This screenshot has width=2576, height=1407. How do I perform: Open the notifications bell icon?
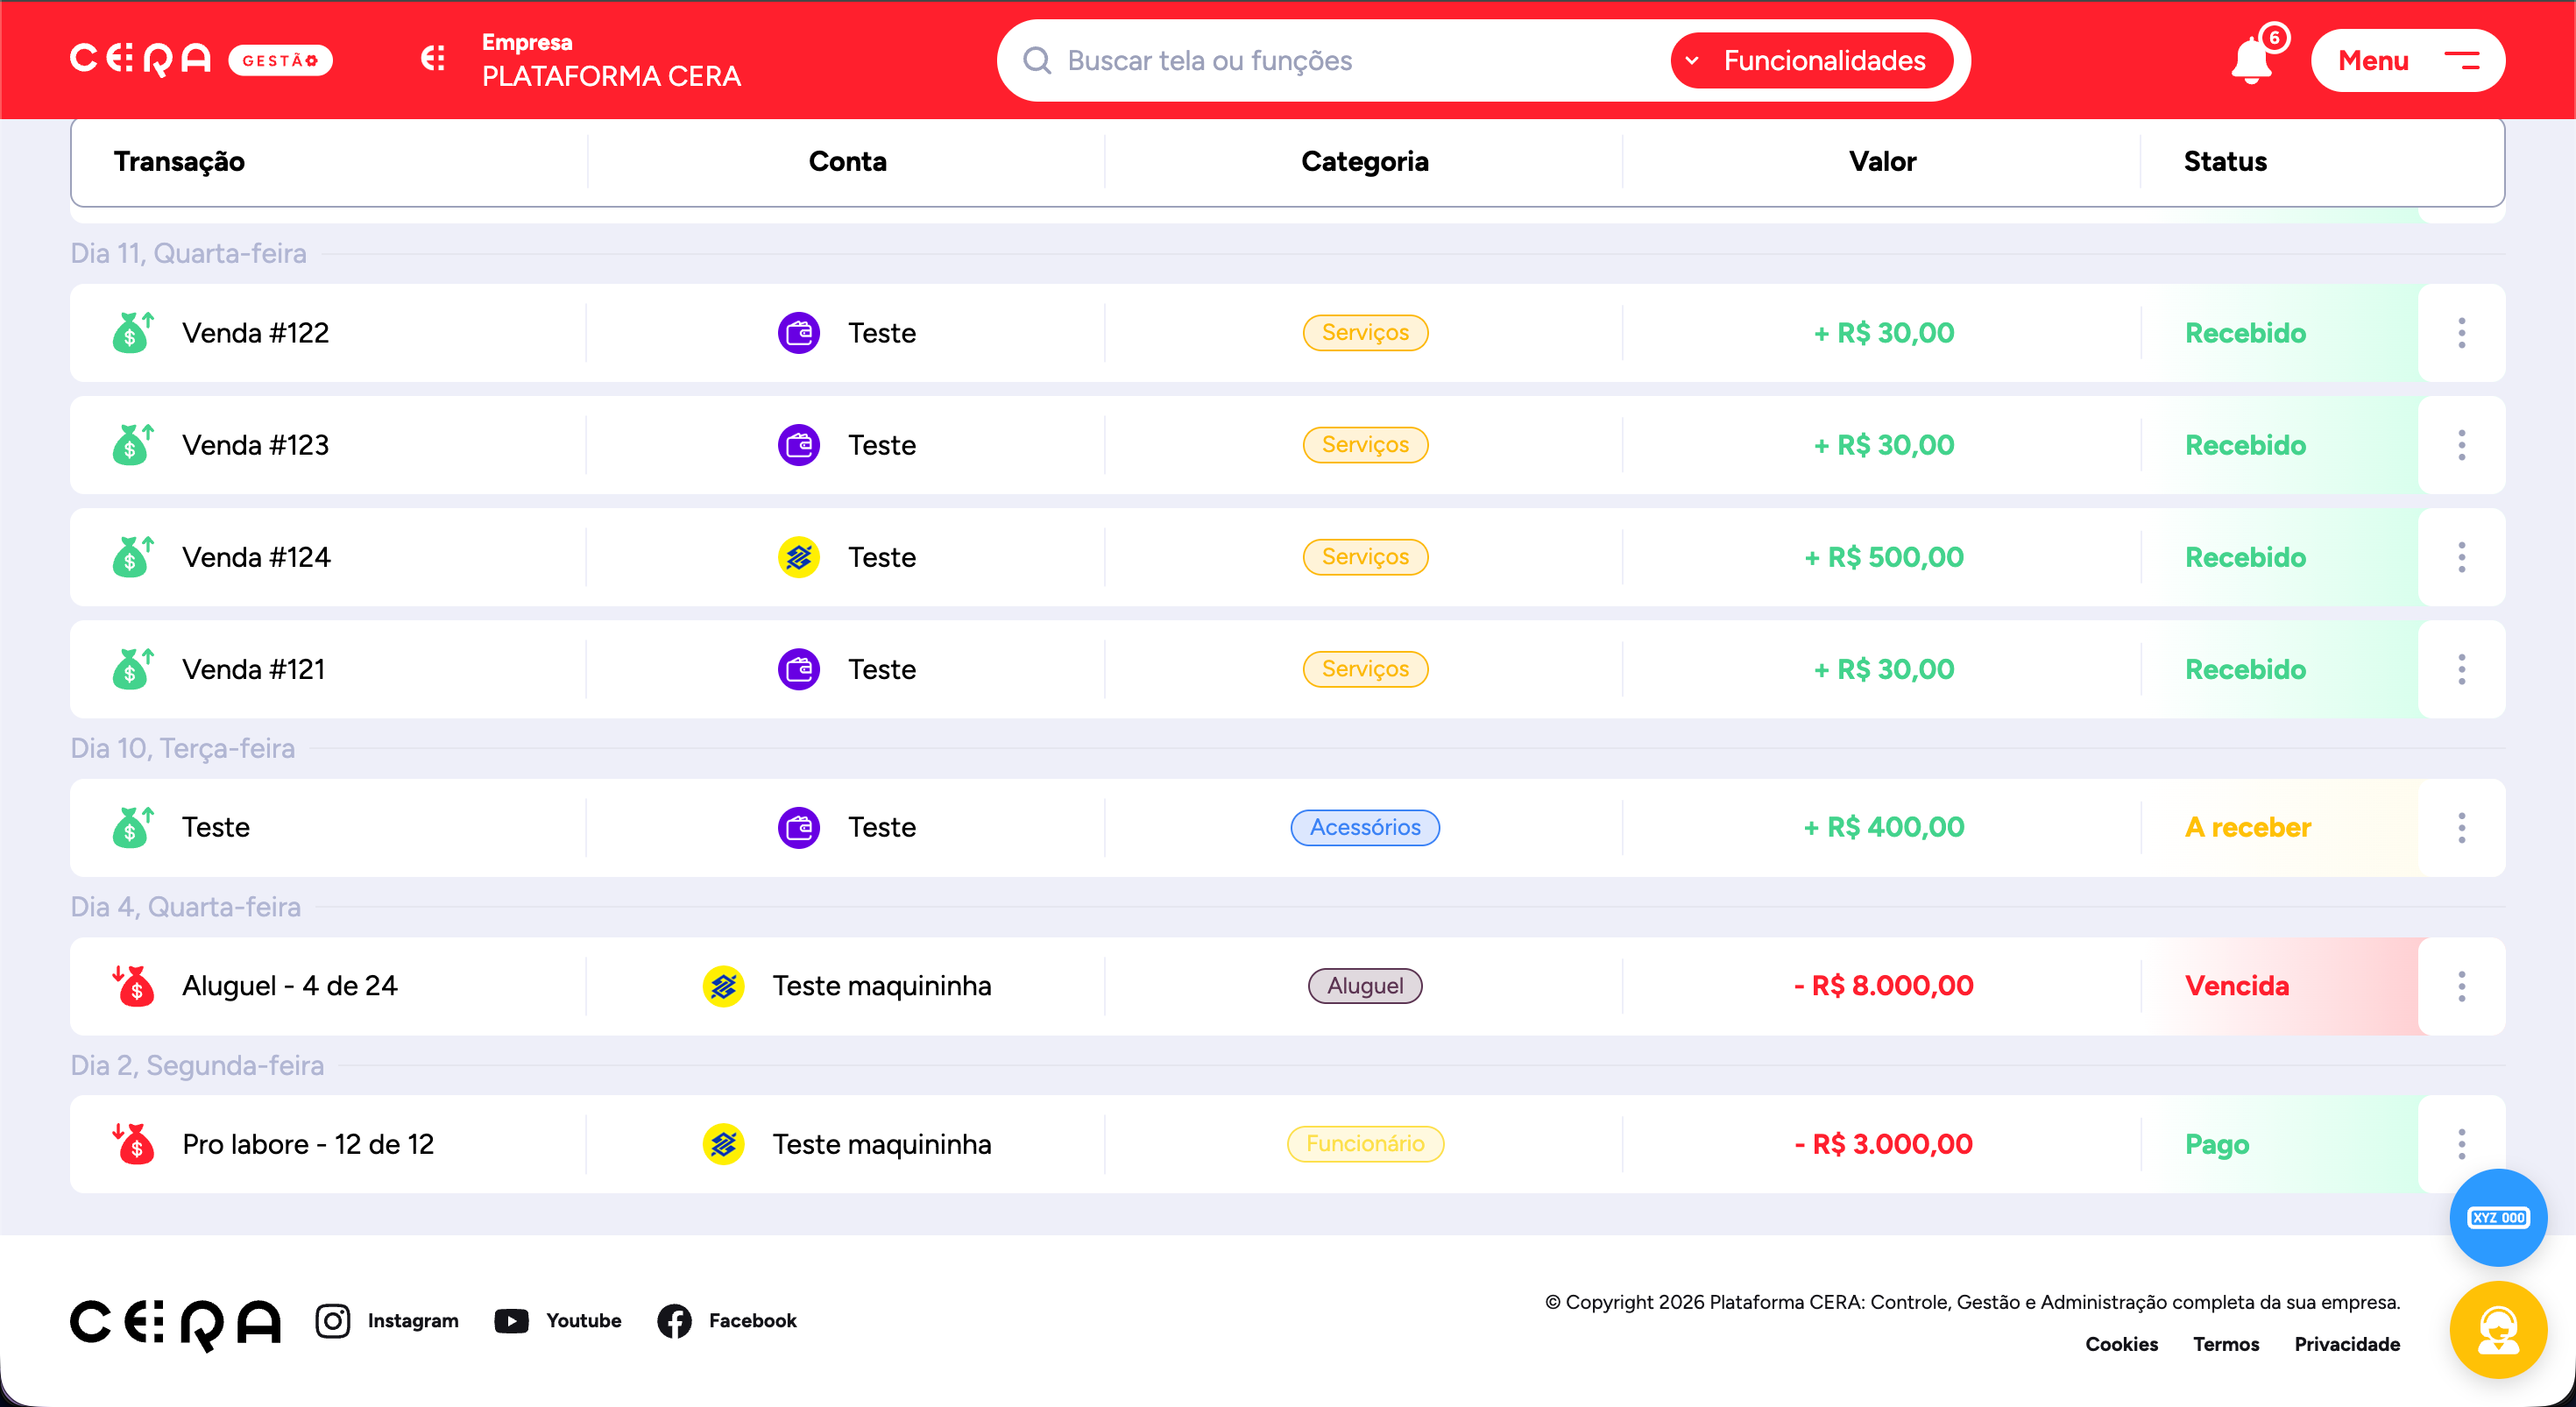coord(2252,62)
